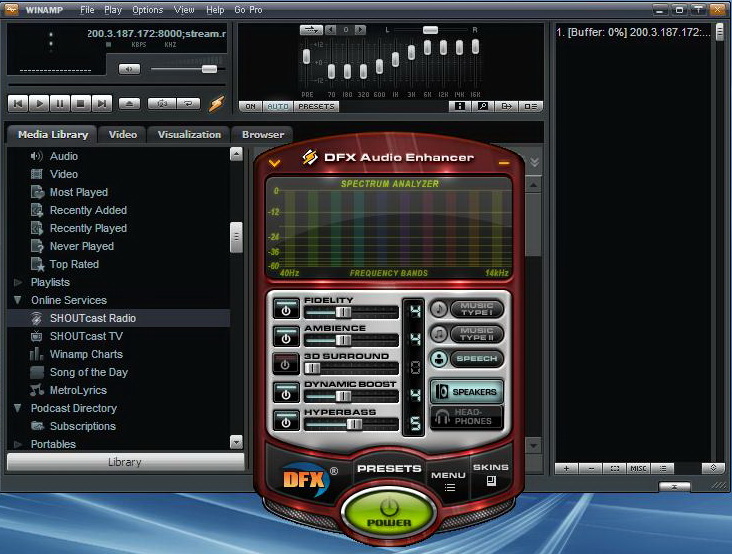This screenshot has height=554, width=732.
Task: Choose Headphones output in DFX
Action: point(466,416)
